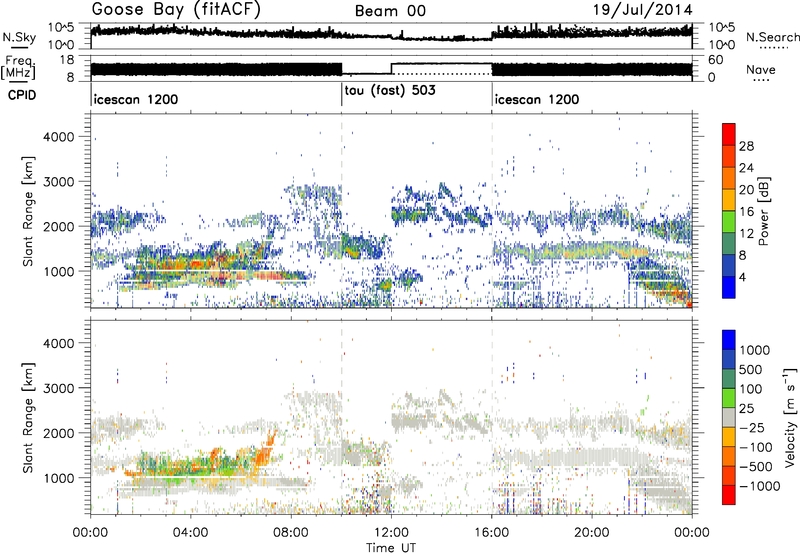Screen dimensions: 800x554
Task: Click the 'tau (fast) 503' CPID label
Action: click(390, 91)
